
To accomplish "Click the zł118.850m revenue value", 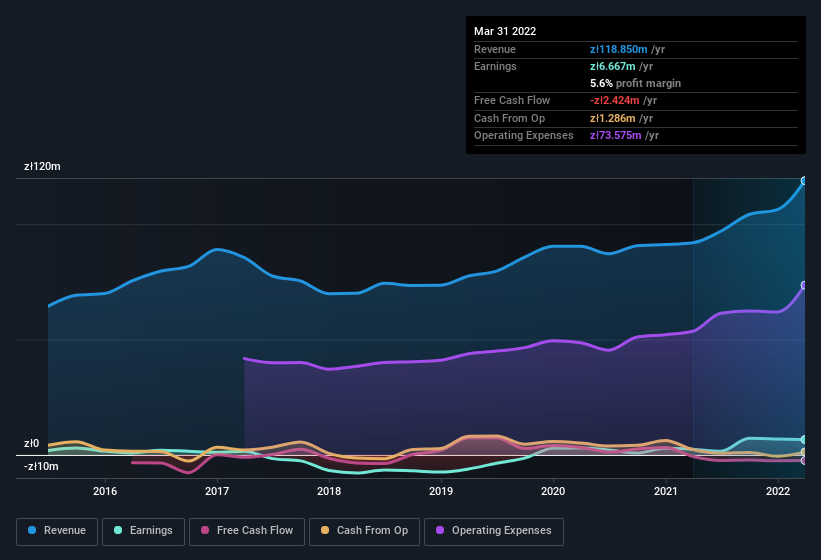I will (618, 49).
